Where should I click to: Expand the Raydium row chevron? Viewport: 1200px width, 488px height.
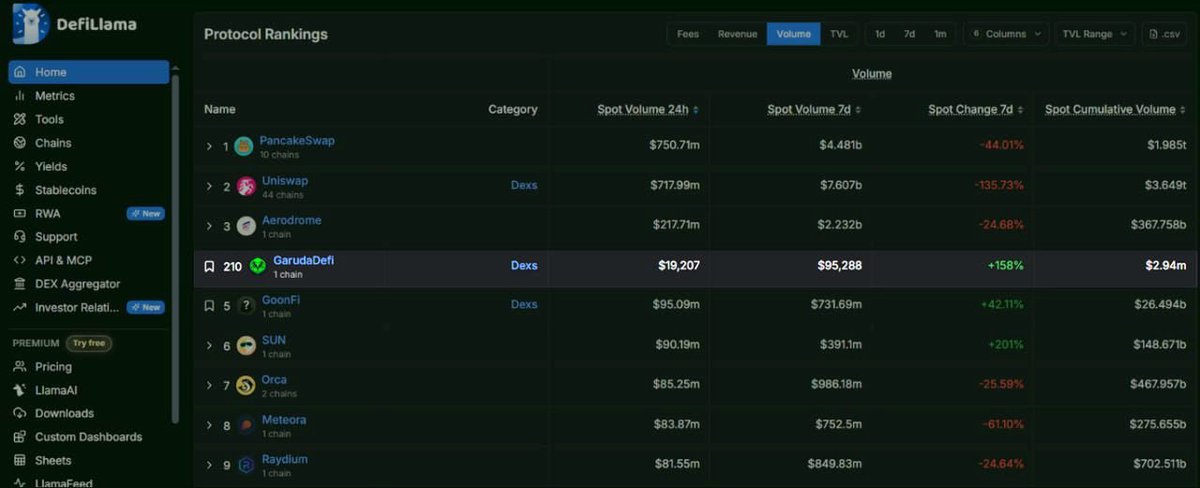(209, 465)
